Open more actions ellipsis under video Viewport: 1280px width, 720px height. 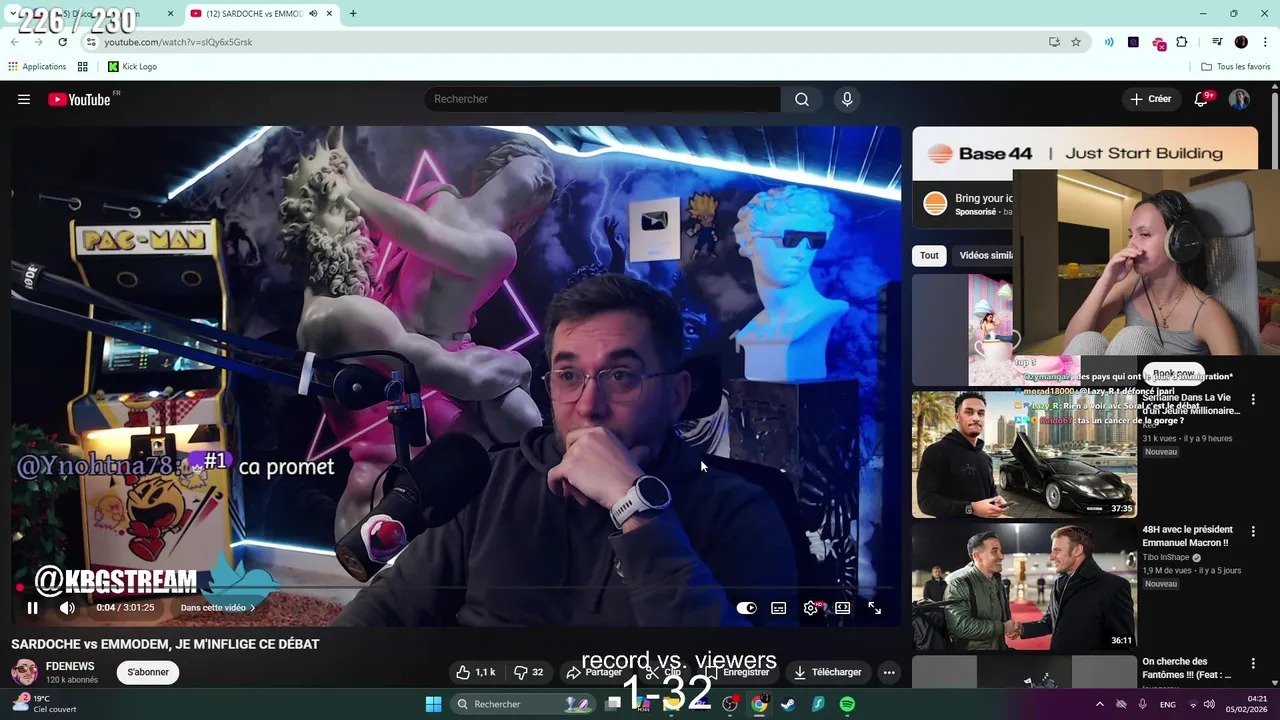[889, 672]
